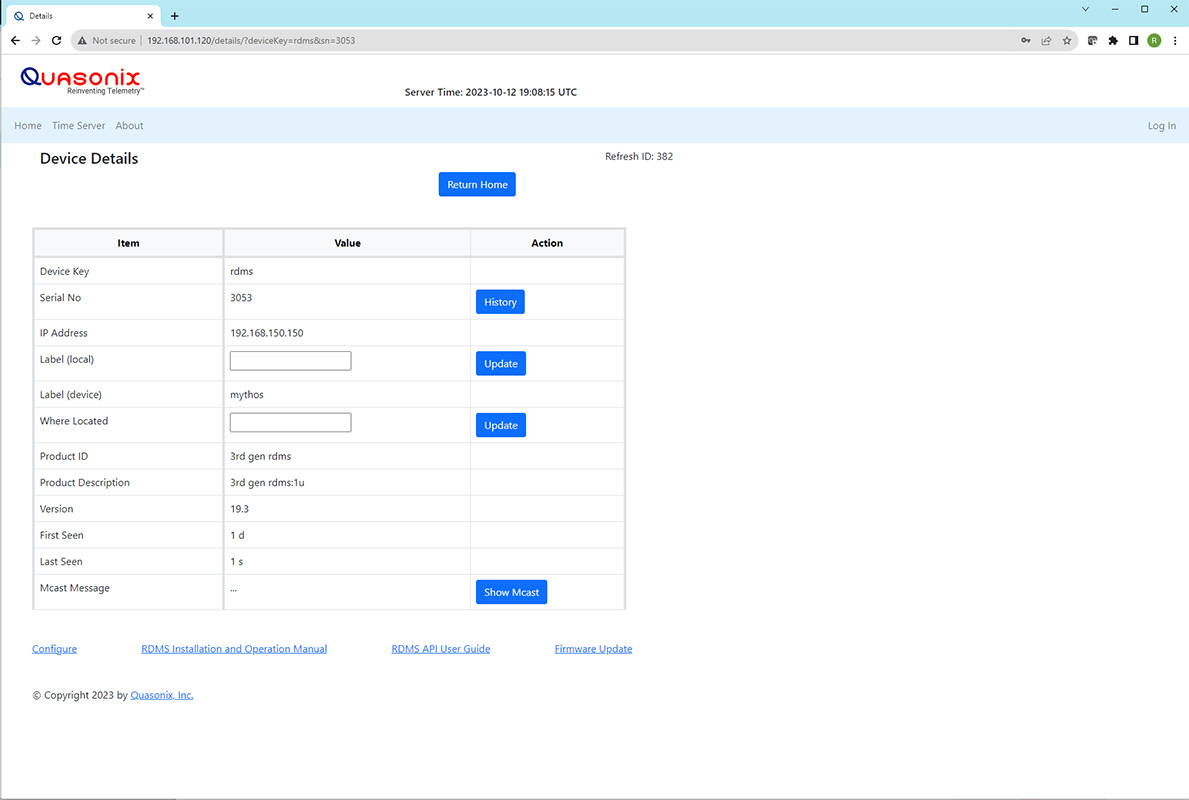Click Update button for Where Located

click(x=500, y=425)
